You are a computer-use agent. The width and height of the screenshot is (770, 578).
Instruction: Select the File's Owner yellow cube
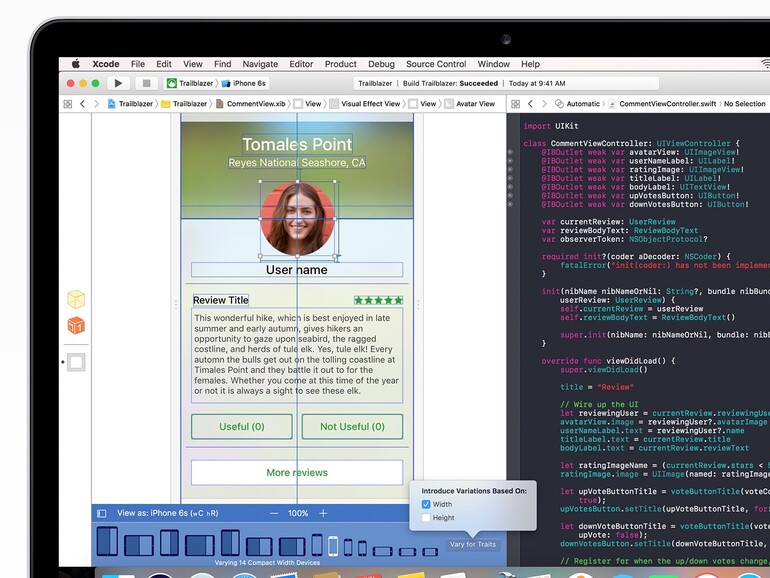click(x=76, y=299)
